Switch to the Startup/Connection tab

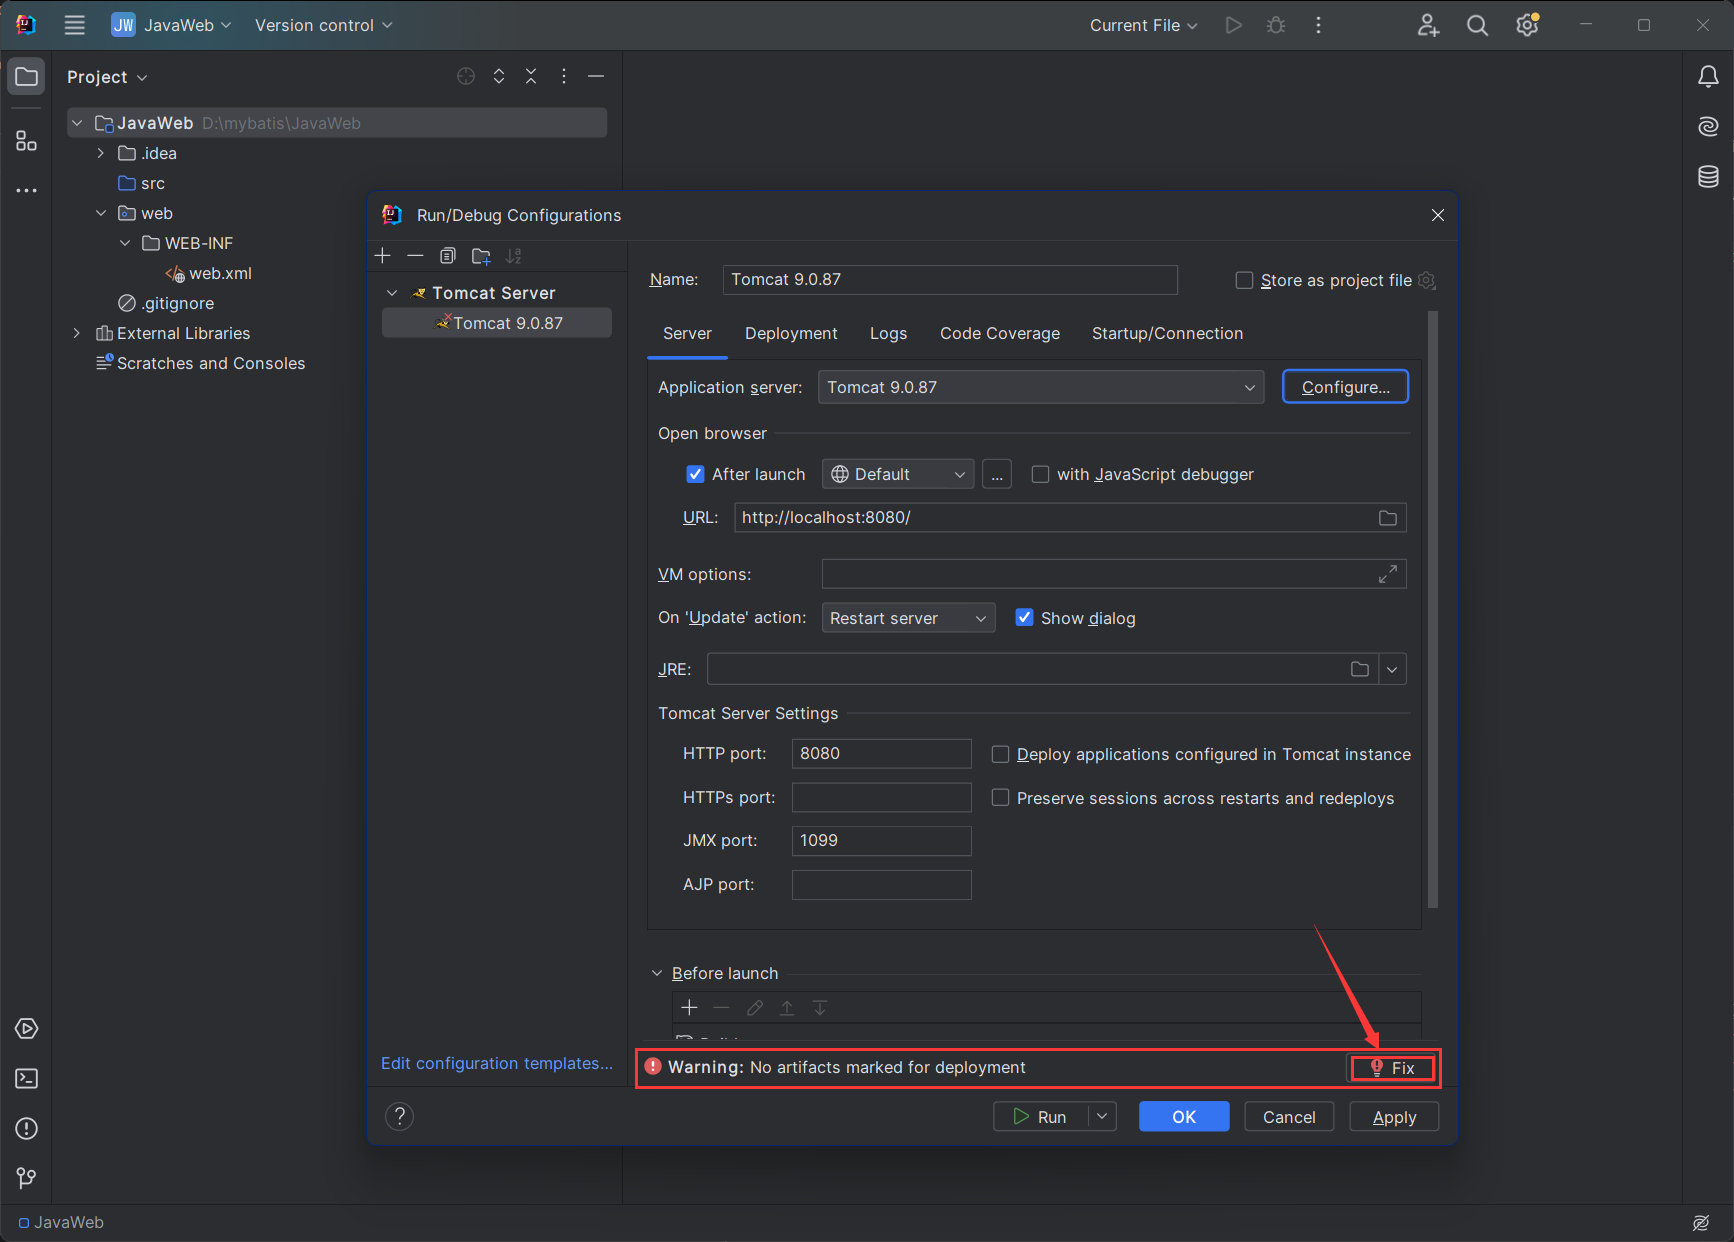coord(1167,334)
